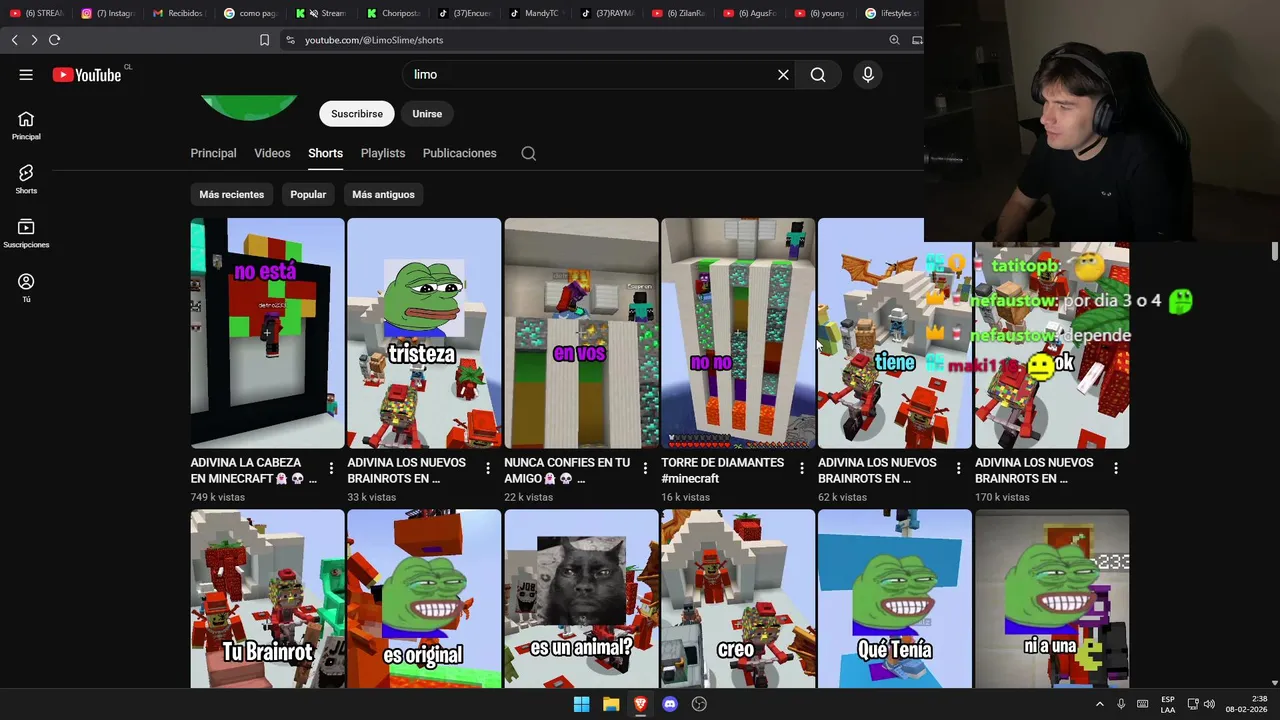Select the Más antiguos filter chip

point(383,195)
